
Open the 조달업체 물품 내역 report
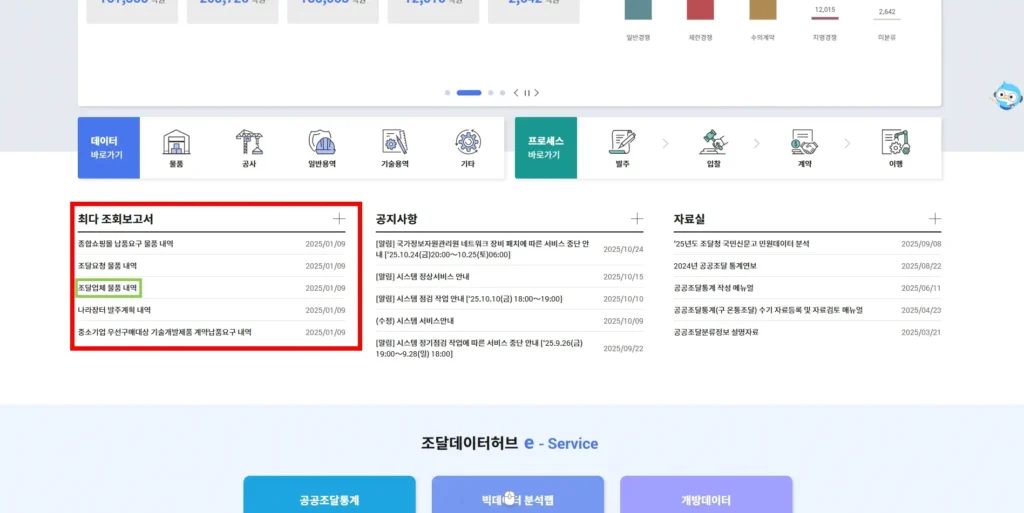point(108,288)
